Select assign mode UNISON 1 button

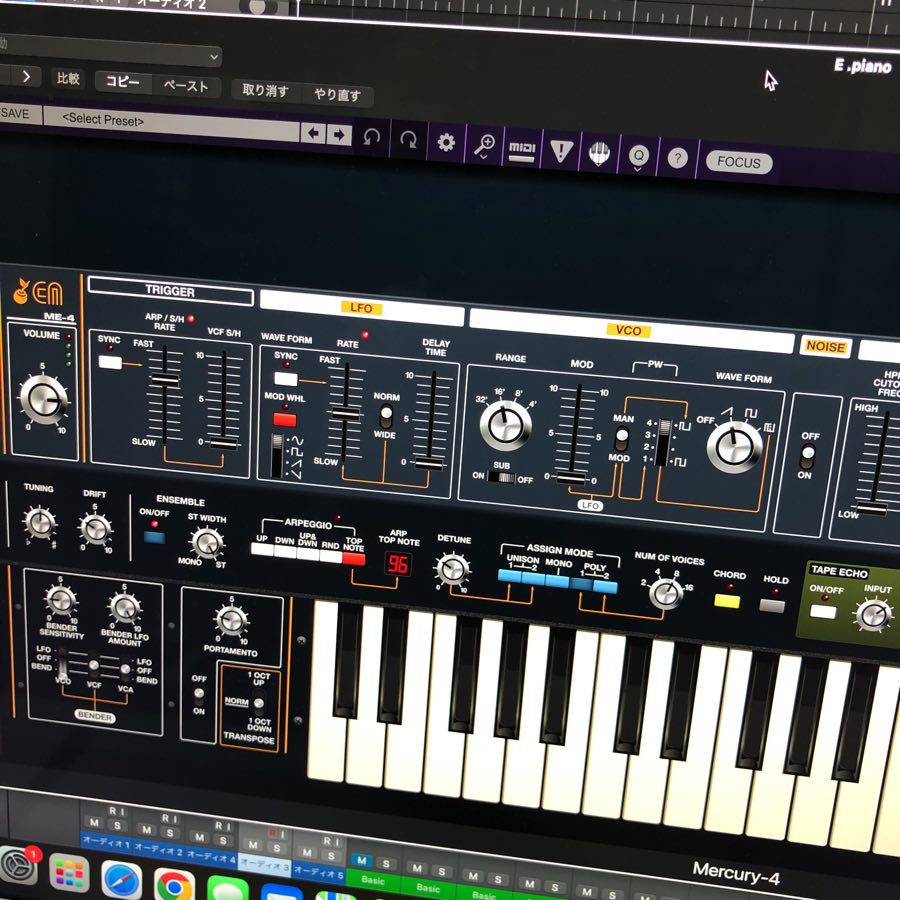pos(510,576)
